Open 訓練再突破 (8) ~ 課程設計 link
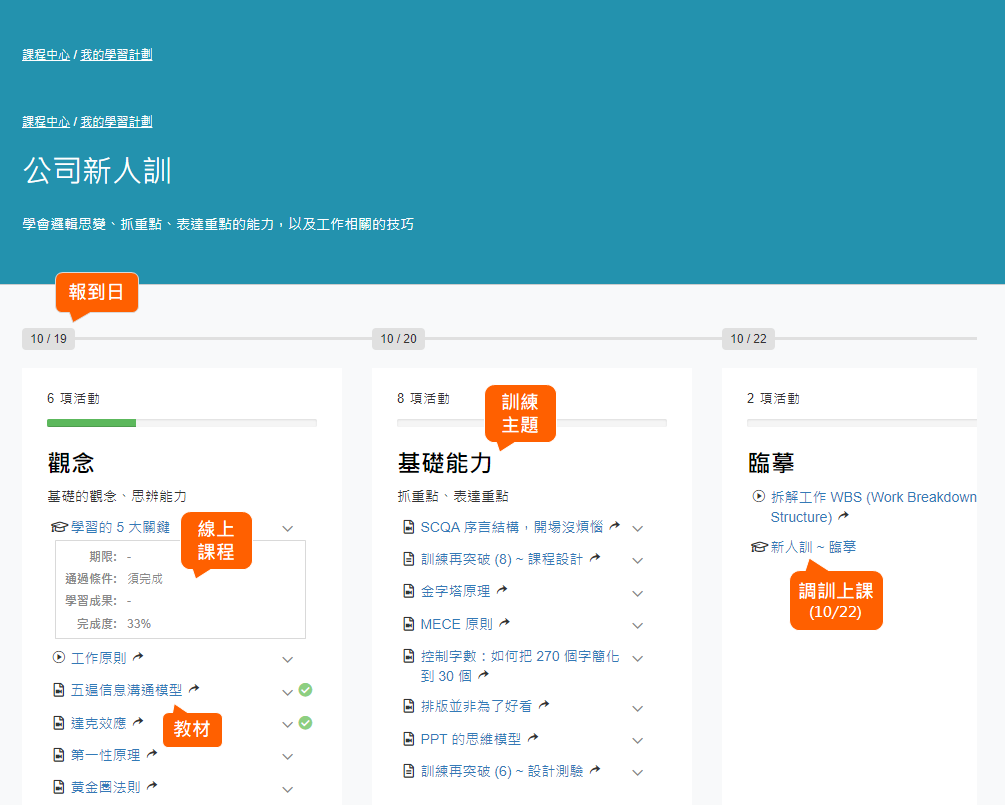1005x805 pixels. click(x=501, y=559)
